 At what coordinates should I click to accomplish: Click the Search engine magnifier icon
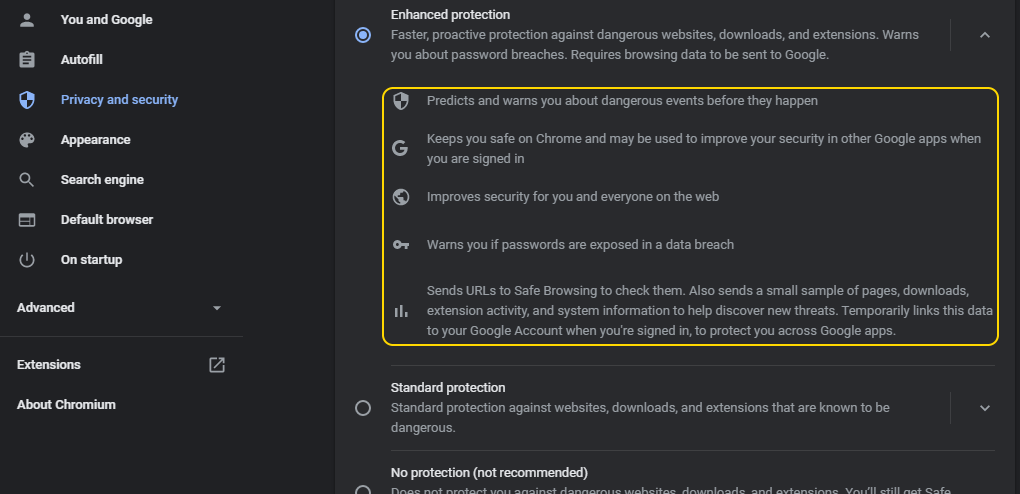27,180
